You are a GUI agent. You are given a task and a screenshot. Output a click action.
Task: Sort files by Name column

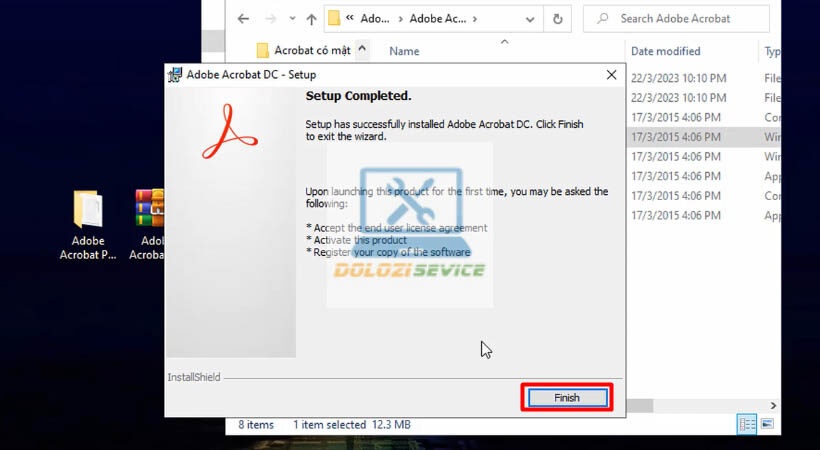tap(404, 51)
